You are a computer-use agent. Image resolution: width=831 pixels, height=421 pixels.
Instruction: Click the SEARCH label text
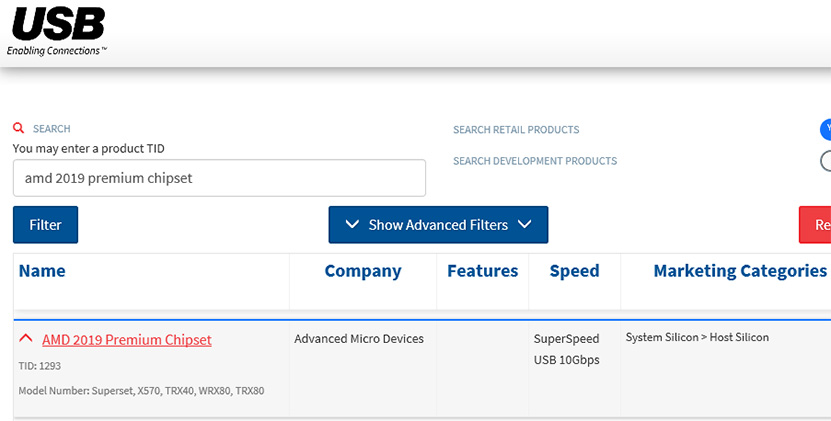(x=51, y=129)
